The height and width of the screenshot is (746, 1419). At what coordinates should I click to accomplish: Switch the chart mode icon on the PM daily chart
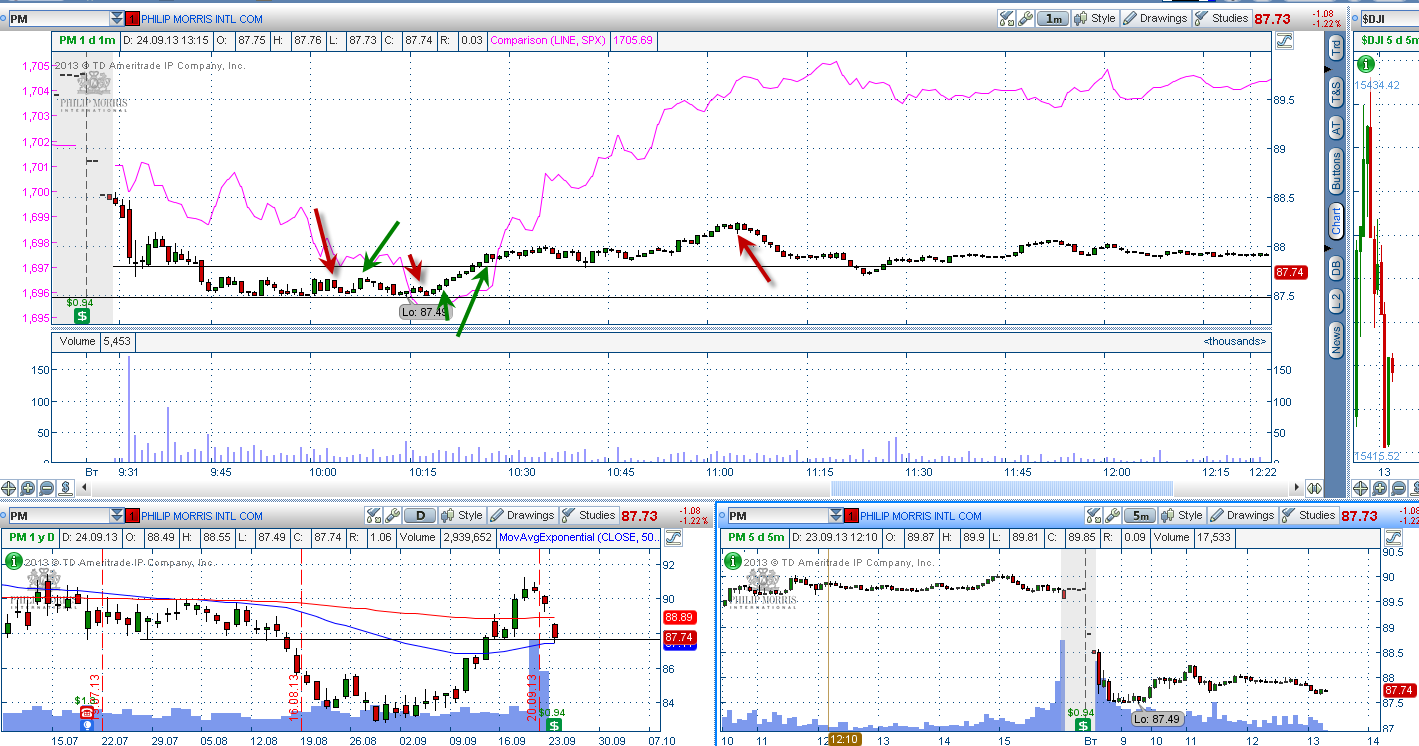673,538
